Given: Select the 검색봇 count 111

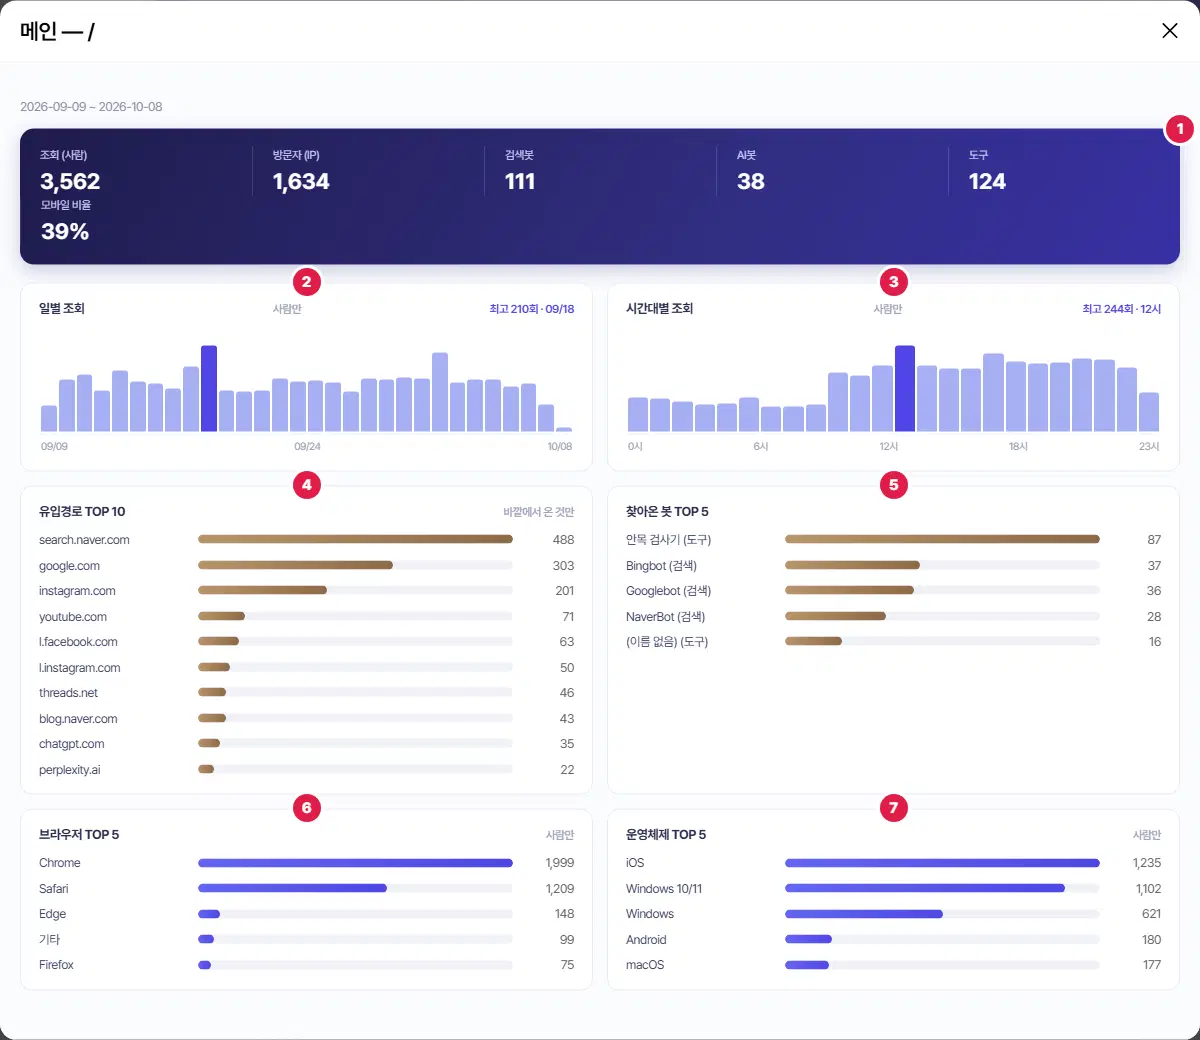Looking at the screenshot, I should point(520,181).
